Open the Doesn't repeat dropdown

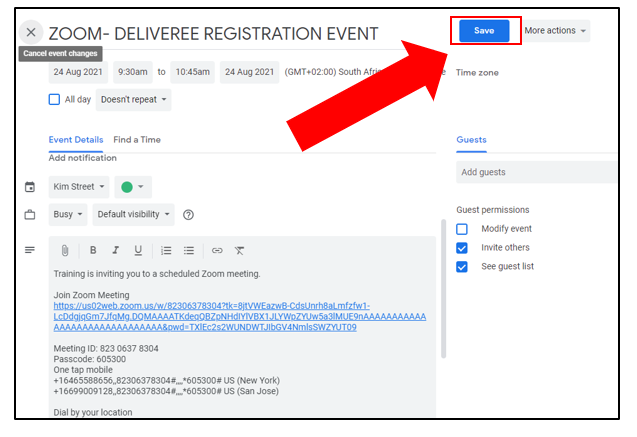point(134,100)
